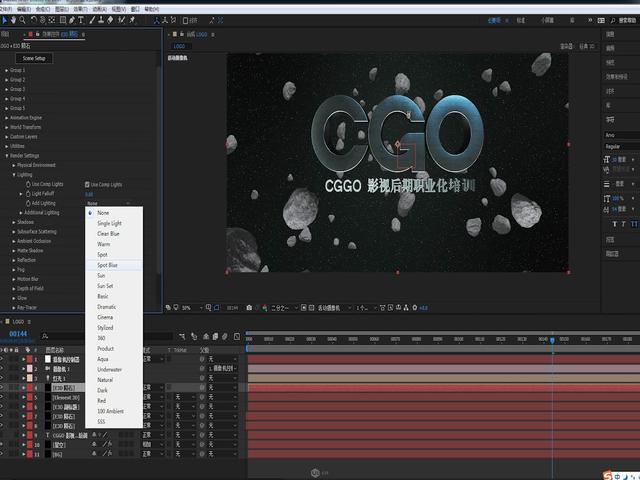Click the show channel color icon
640x480 pixels.
[265, 308]
